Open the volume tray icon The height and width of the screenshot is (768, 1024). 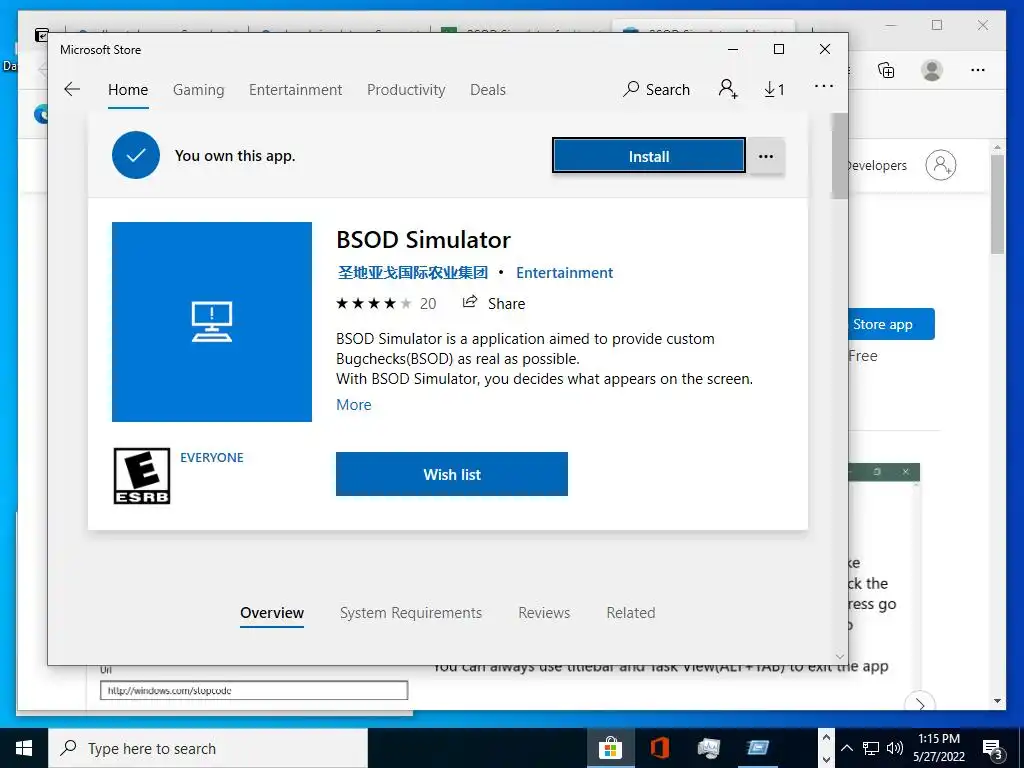click(x=895, y=748)
